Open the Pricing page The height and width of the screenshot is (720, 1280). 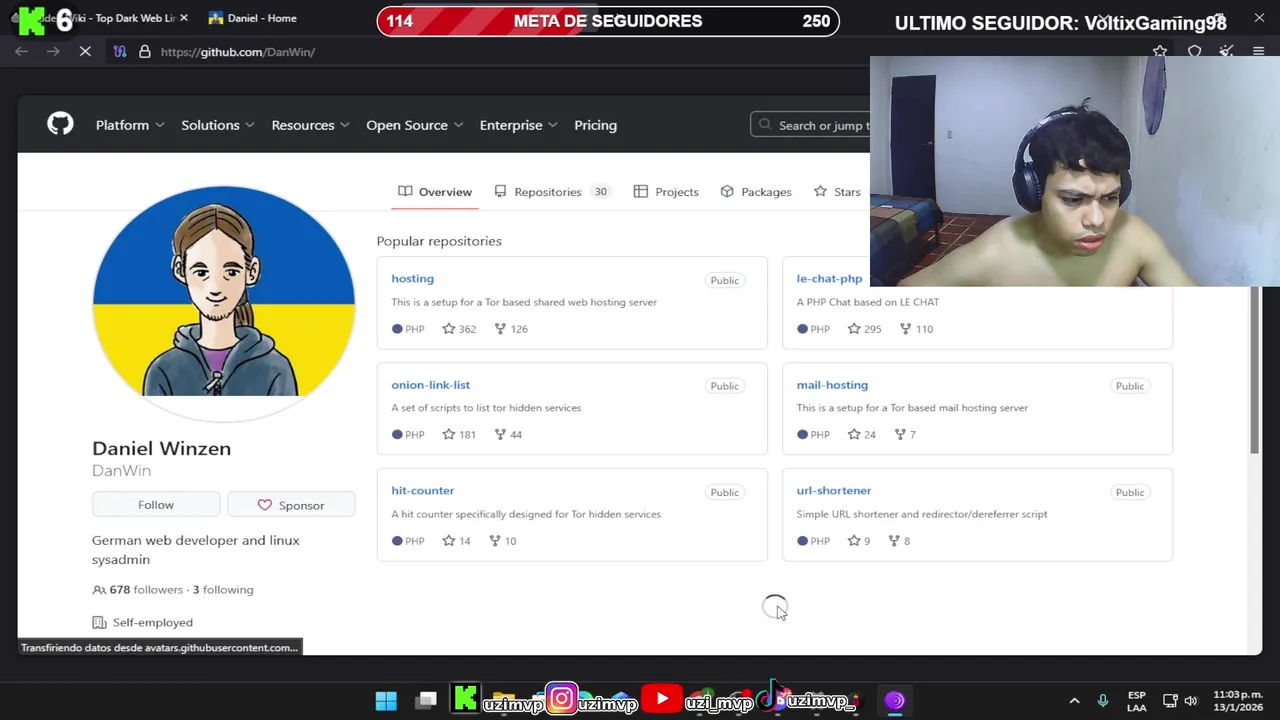click(x=595, y=125)
